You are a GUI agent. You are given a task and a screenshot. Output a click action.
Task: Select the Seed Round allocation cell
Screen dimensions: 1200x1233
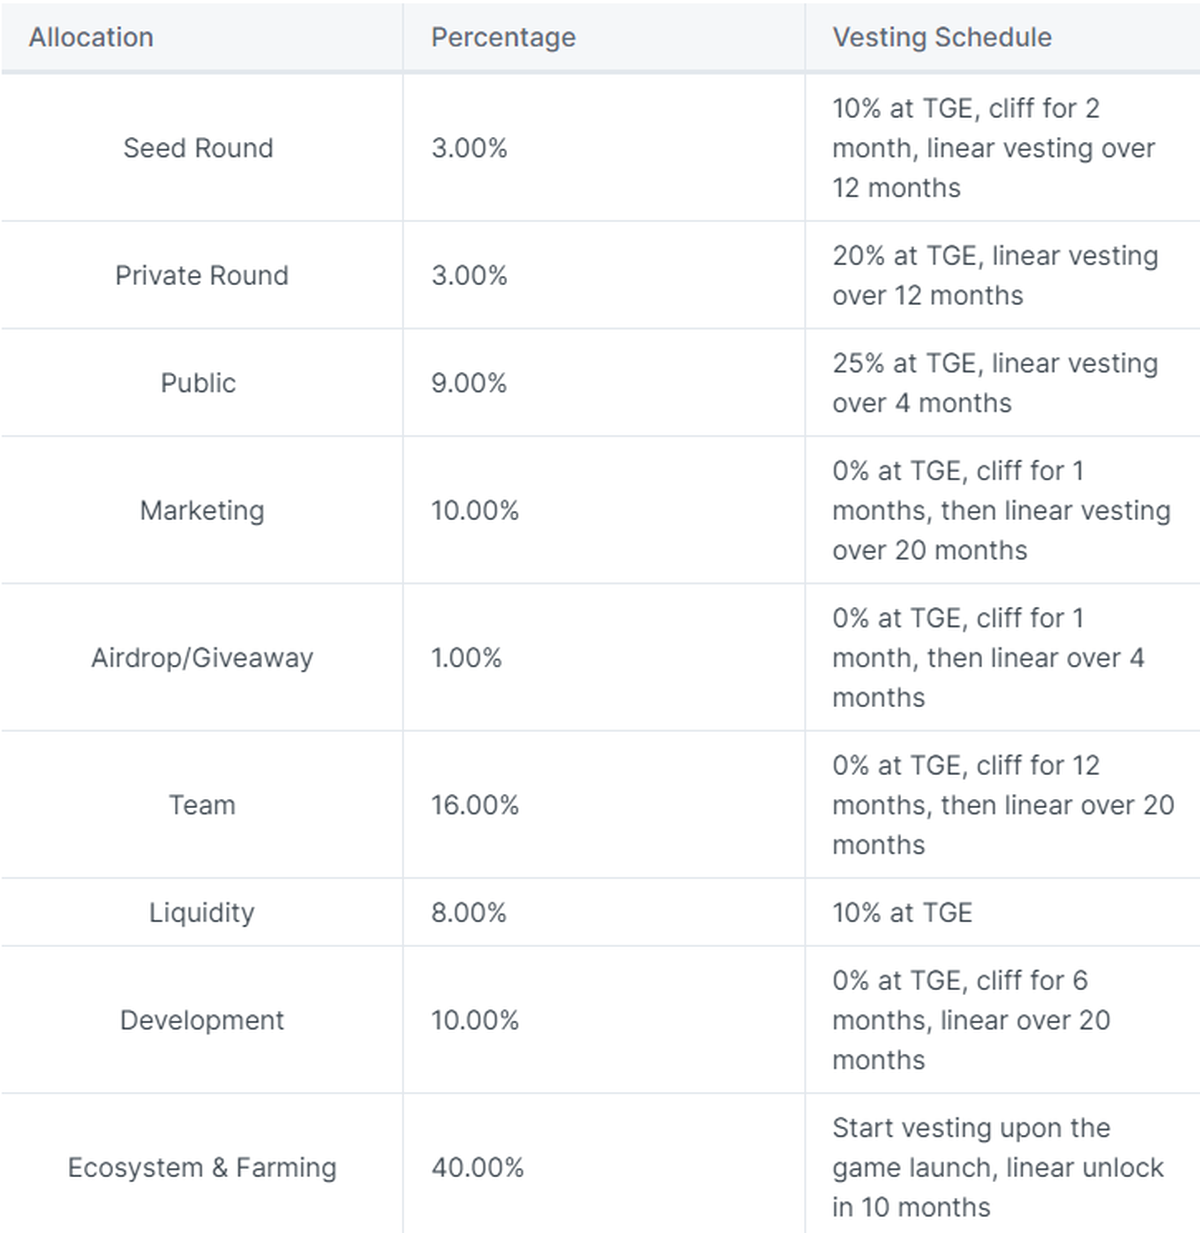[x=198, y=148]
